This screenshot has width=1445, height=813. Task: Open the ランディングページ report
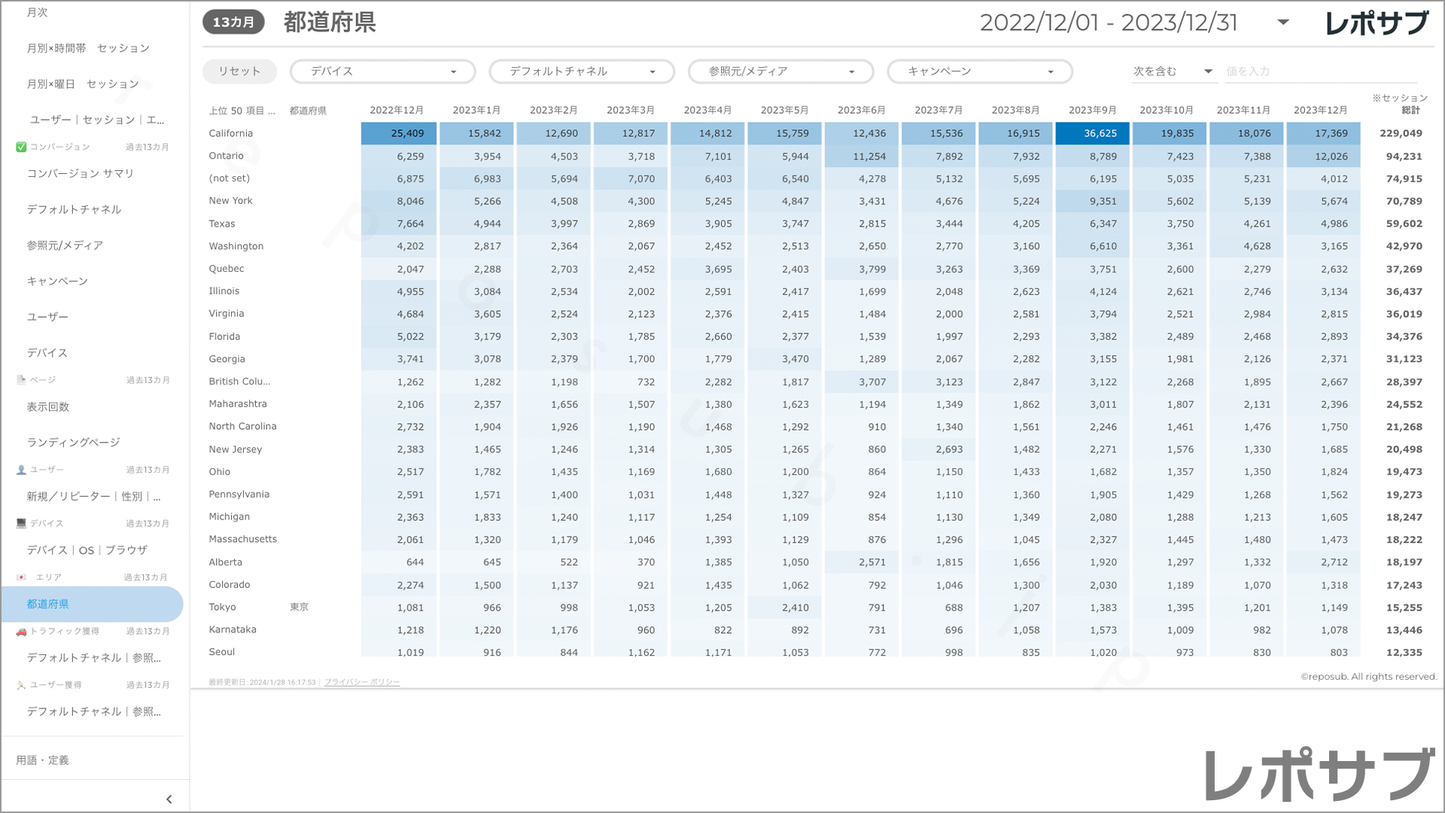pos(73,442)
